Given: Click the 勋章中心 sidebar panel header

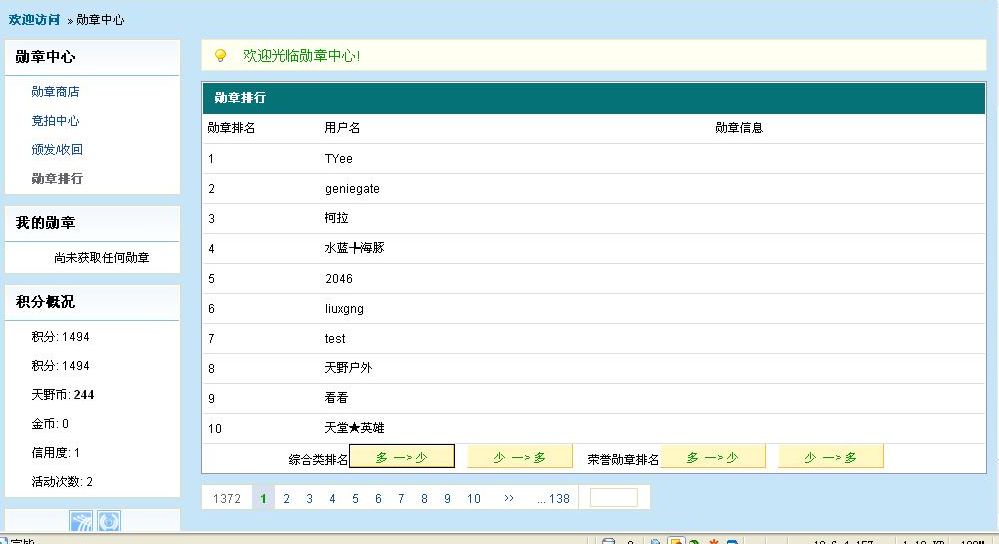Looking at the screenshot, I should [92, 57].
